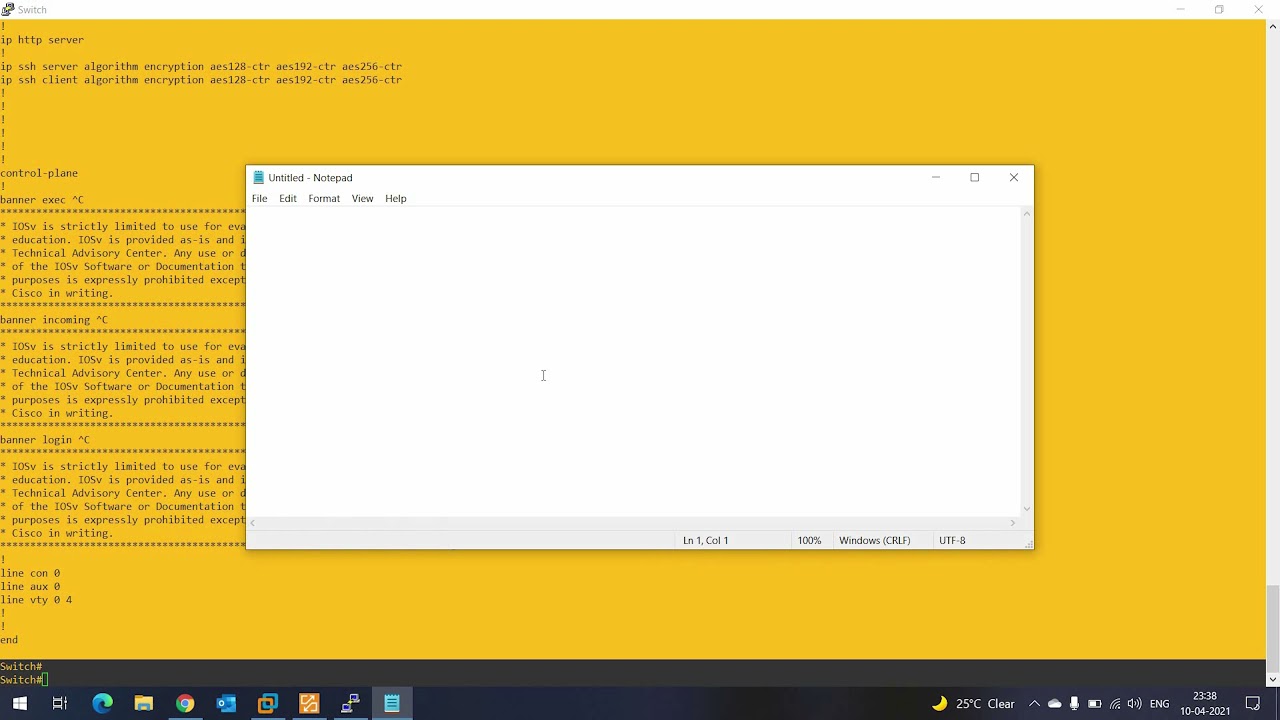Open Notepad Edit menu
Image resolution: width=1280 pixels, height=720 pixels.
(x=288, y=198)
